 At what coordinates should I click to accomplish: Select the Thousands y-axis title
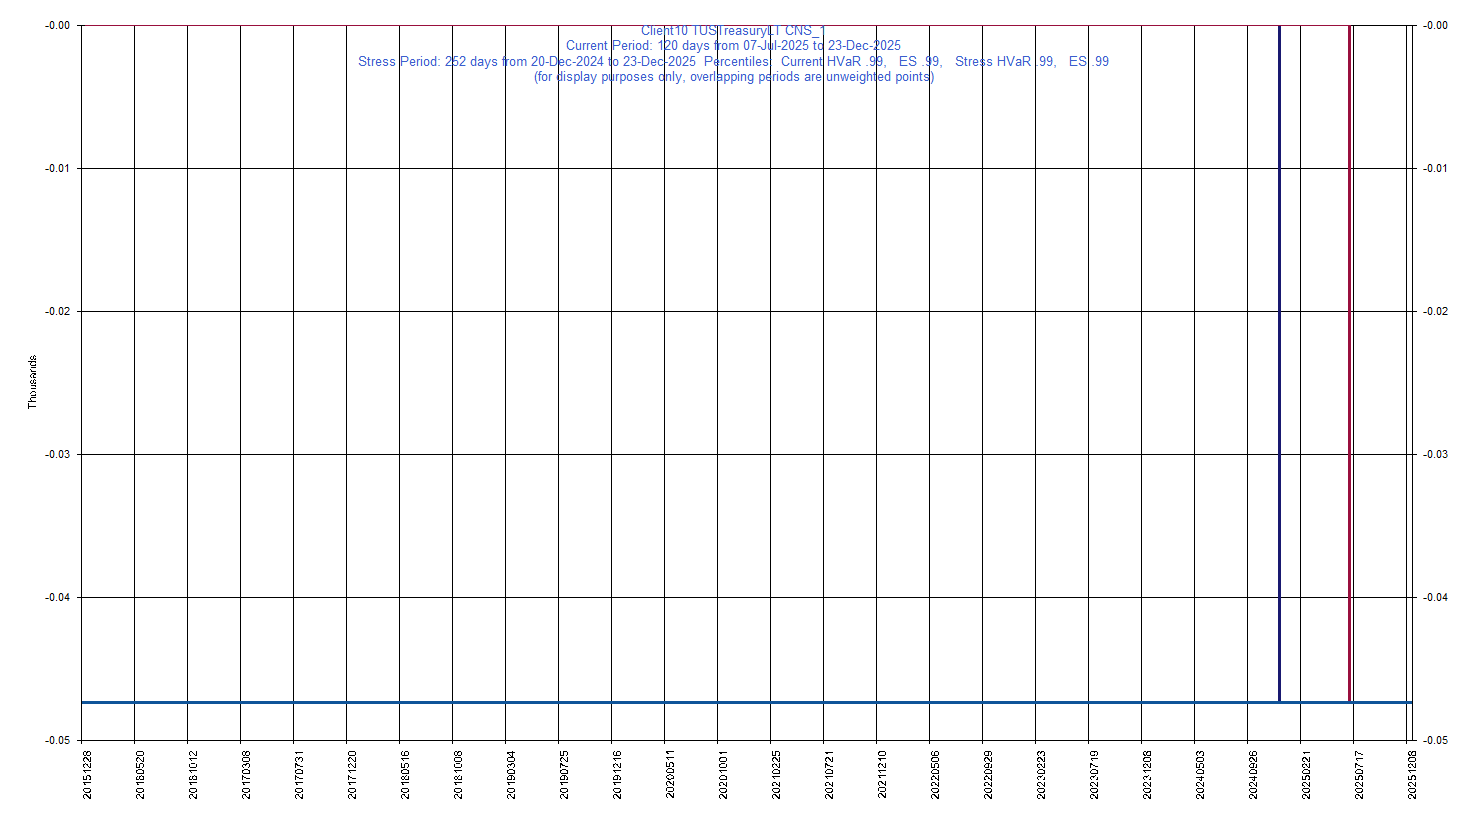pos(32,381)
